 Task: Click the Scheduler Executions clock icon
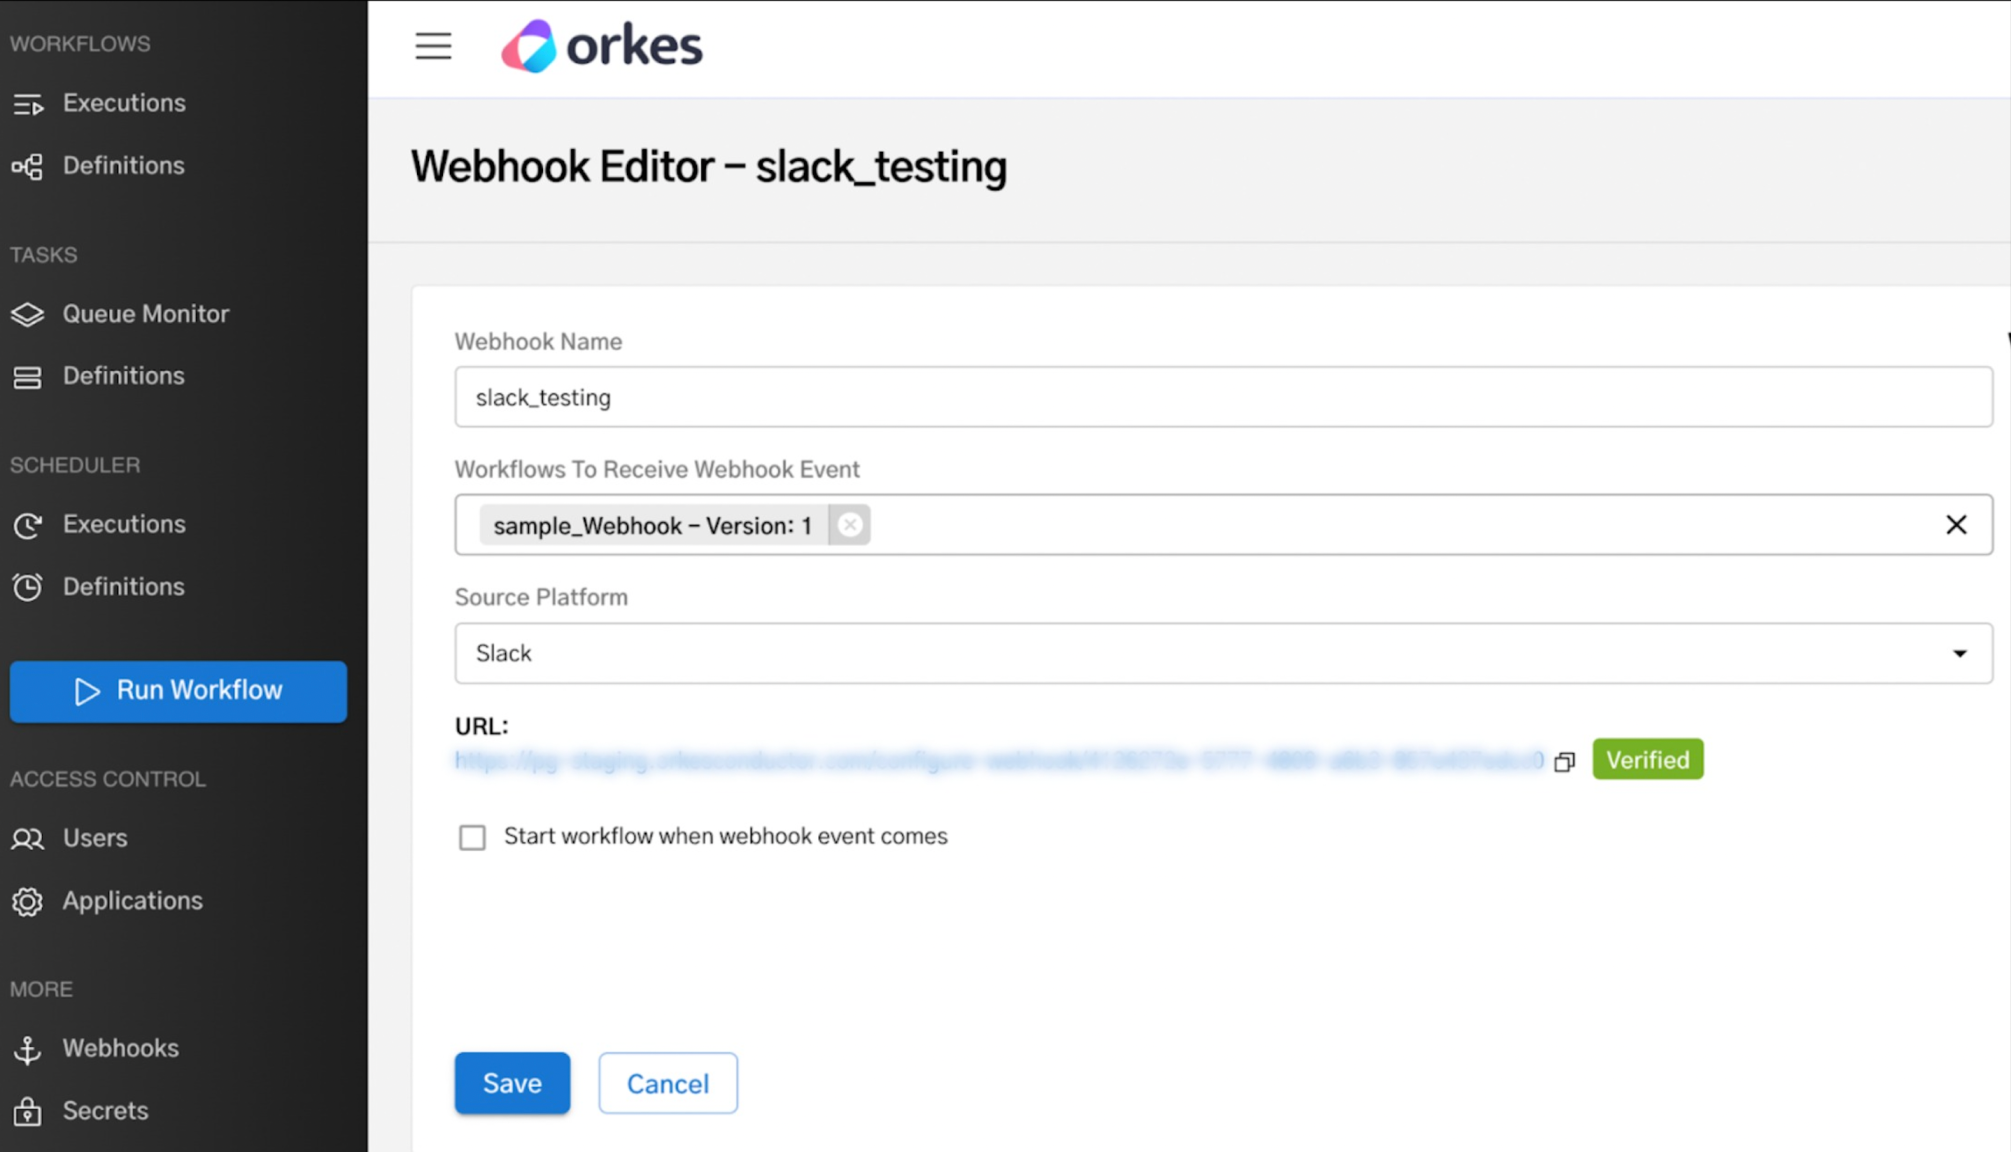[29, 525]
